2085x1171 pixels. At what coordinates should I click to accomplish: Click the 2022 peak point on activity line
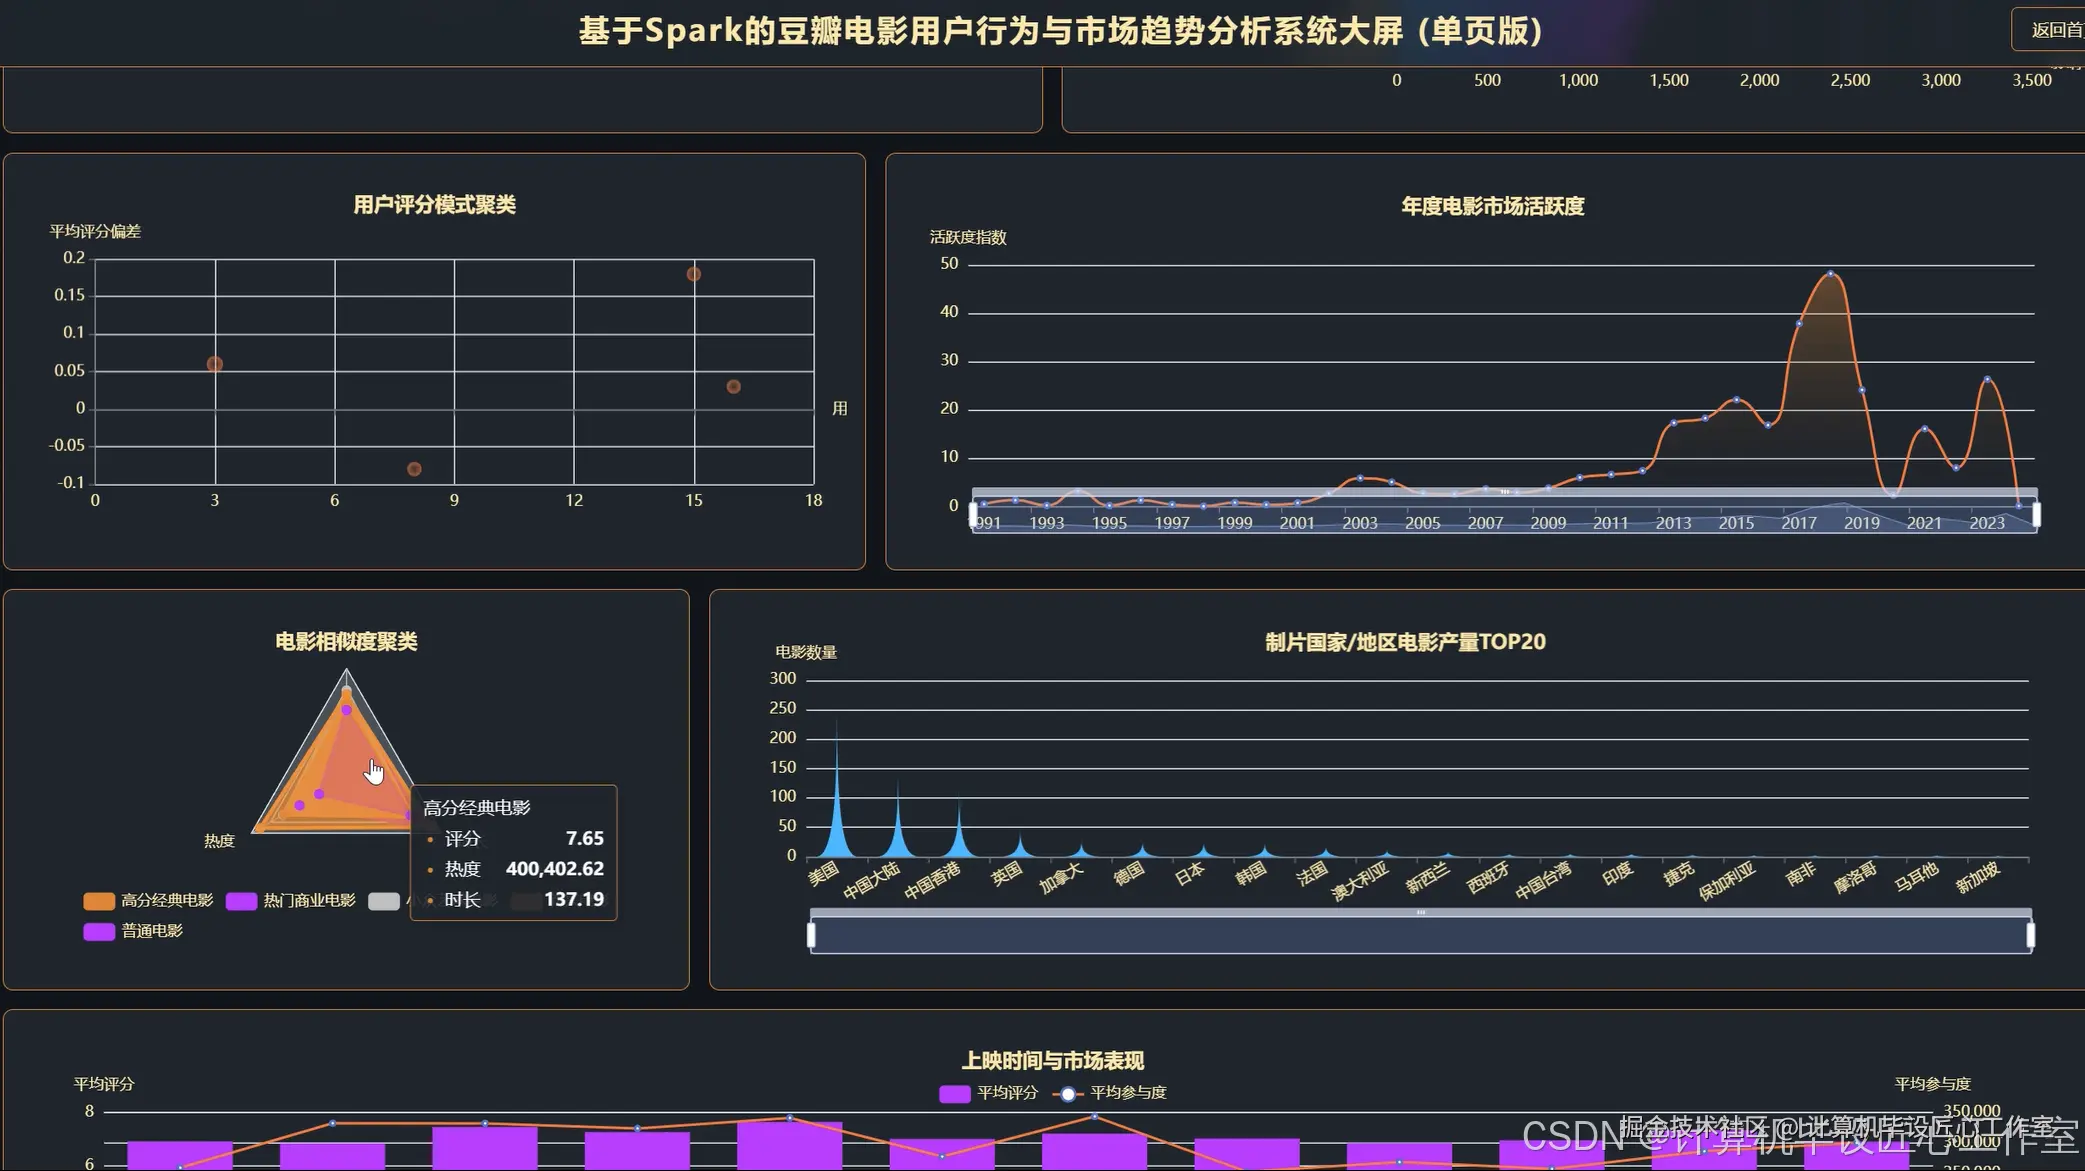[x=1987, y=379]
